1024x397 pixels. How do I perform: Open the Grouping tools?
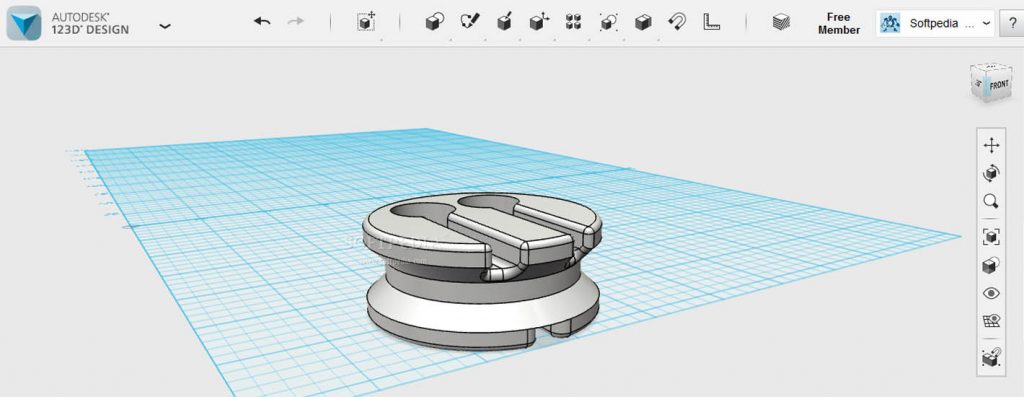609,22
